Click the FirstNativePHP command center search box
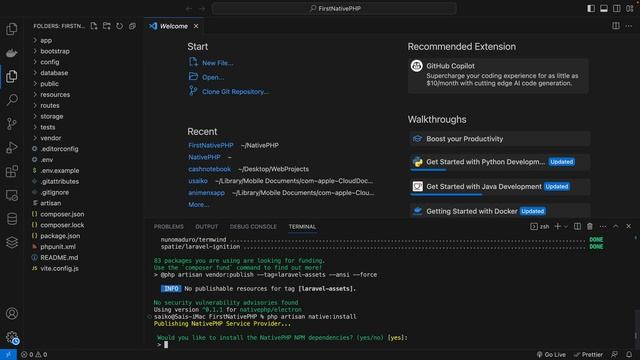 tap(334, 8)
